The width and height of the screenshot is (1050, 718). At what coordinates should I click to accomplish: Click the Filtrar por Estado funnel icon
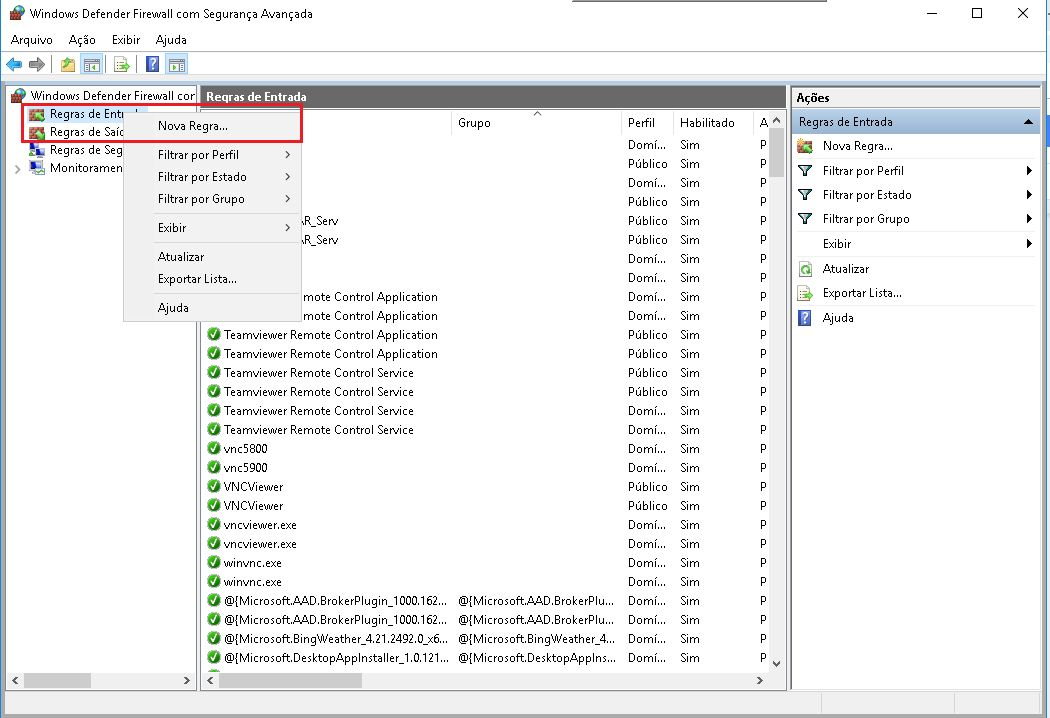pos(806,195)
